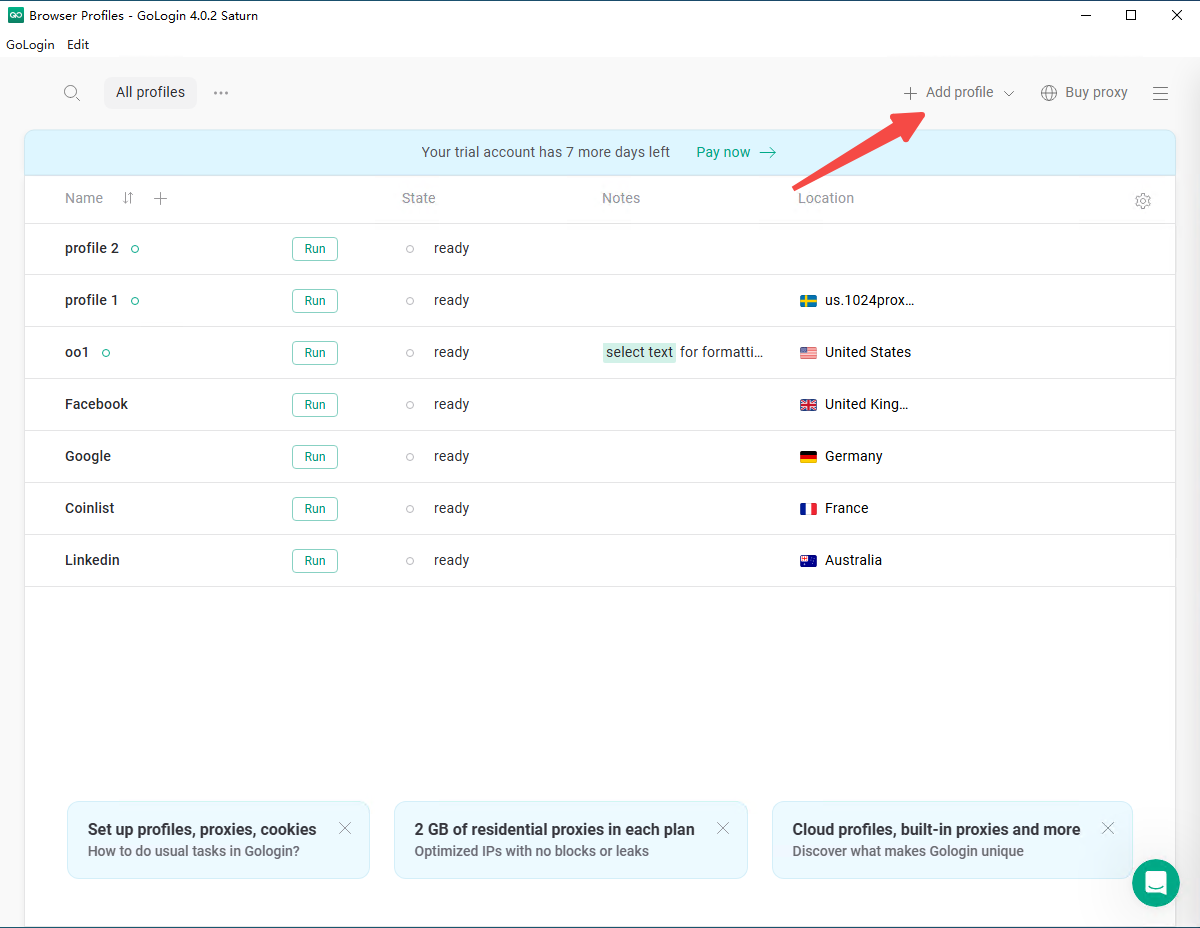Close the residential proxies tip card
1200x928 pixels.
(723, 828)
